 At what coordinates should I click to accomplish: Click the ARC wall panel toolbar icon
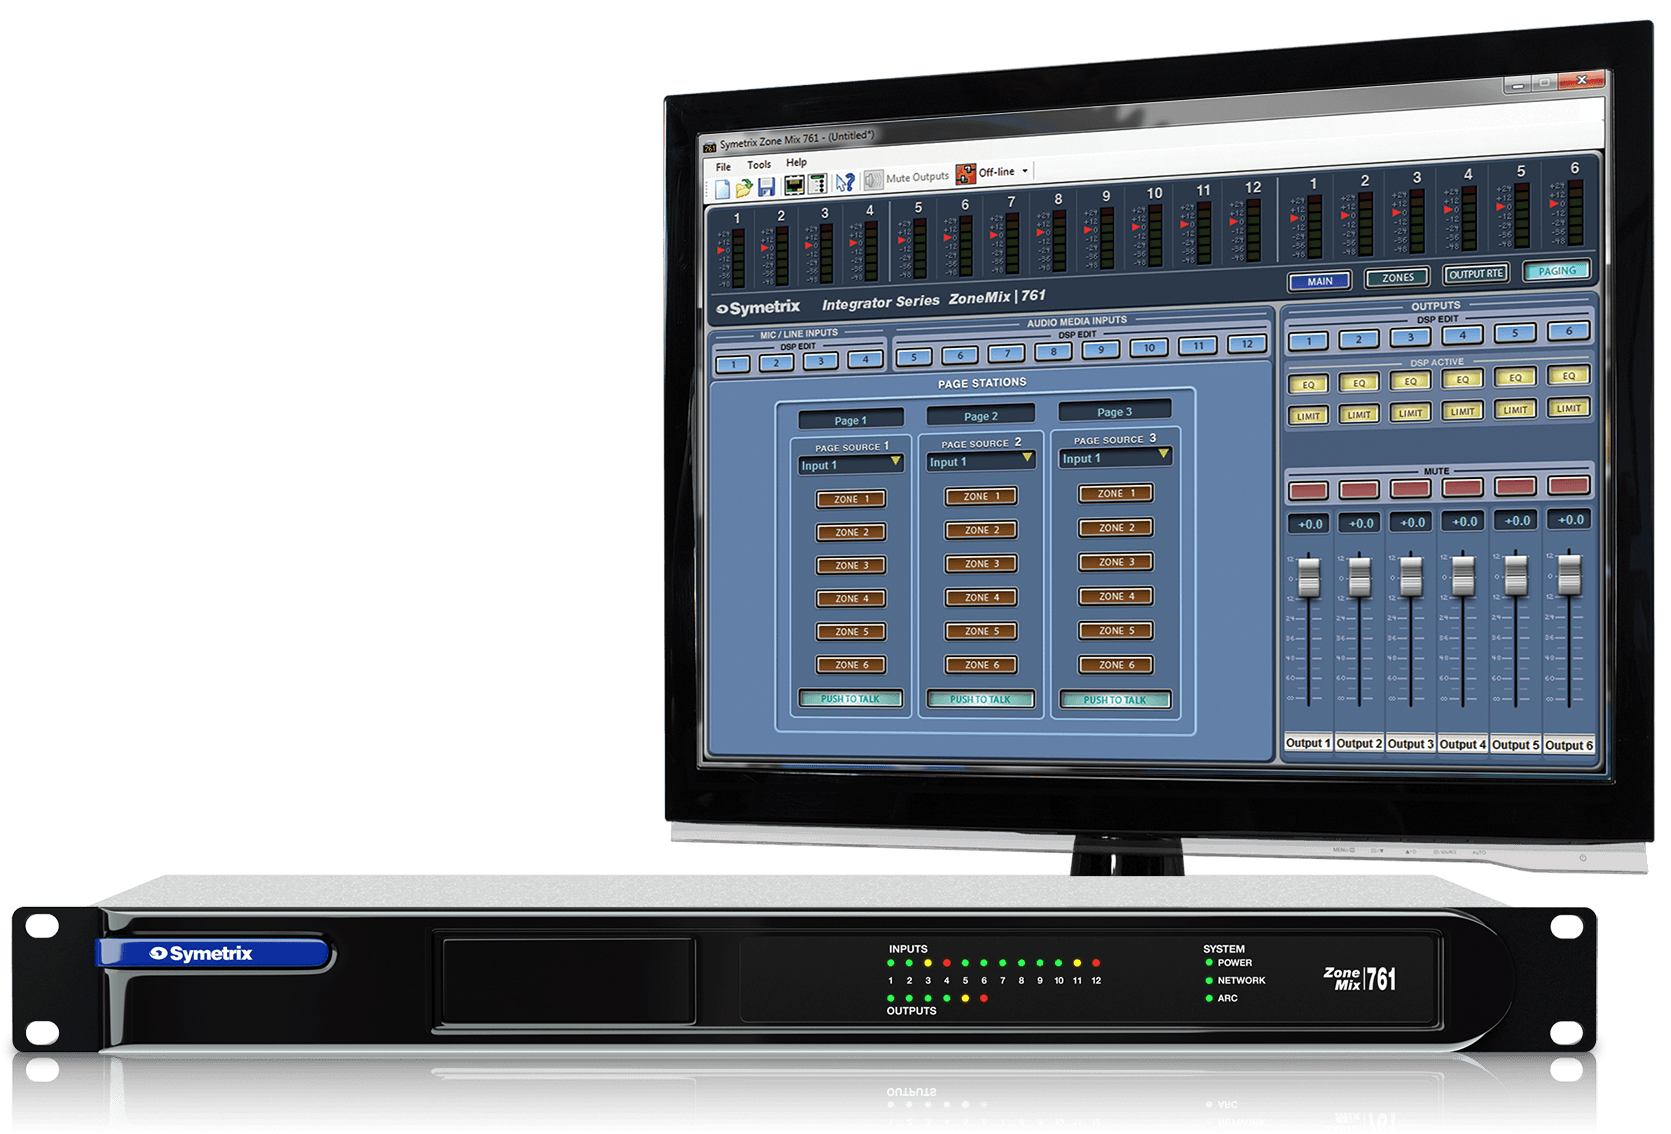(x=817, y=184)
